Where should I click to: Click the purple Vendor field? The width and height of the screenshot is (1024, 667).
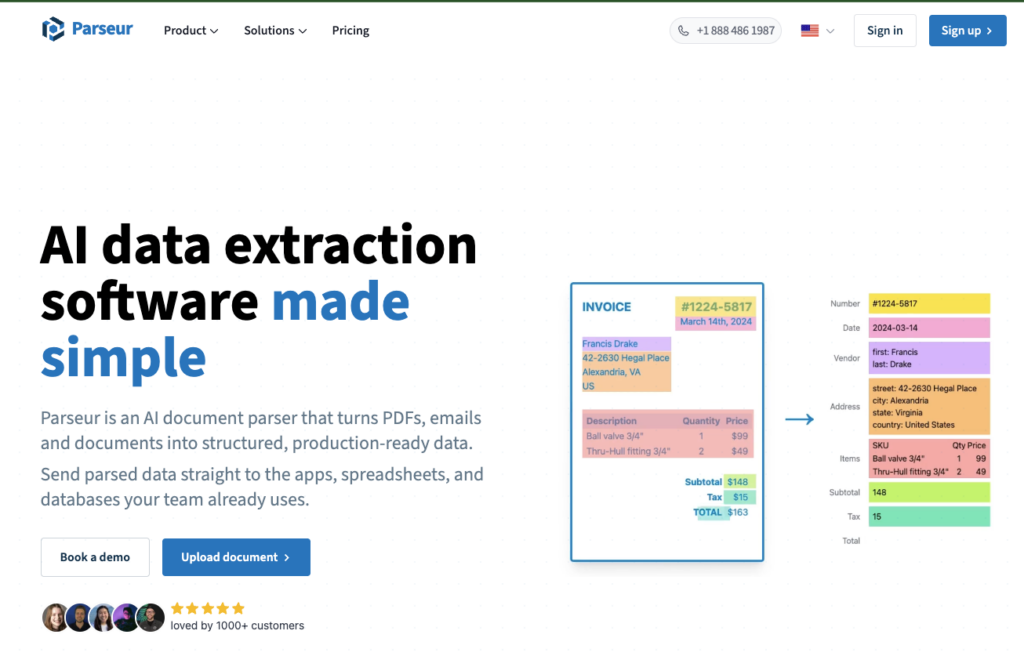coord(929,358)
